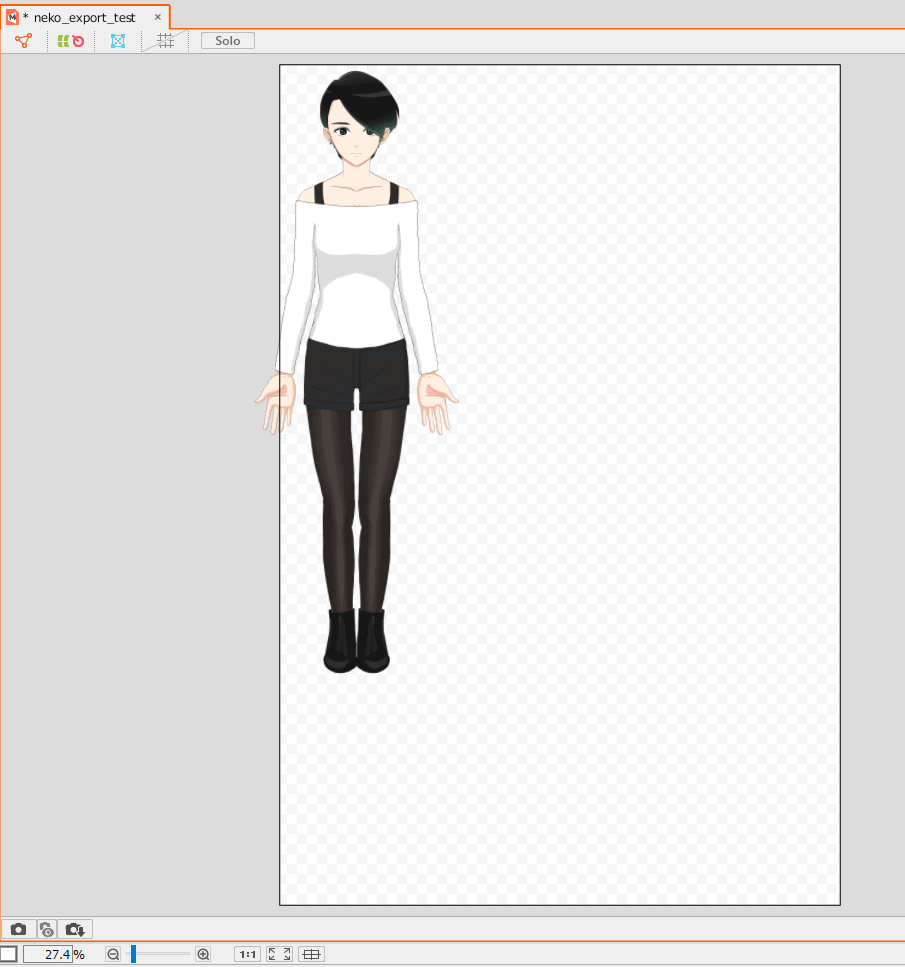Screen dimensions: 905x967
Task: Switch to the neko_export_test tab
Action: (84, 17)
